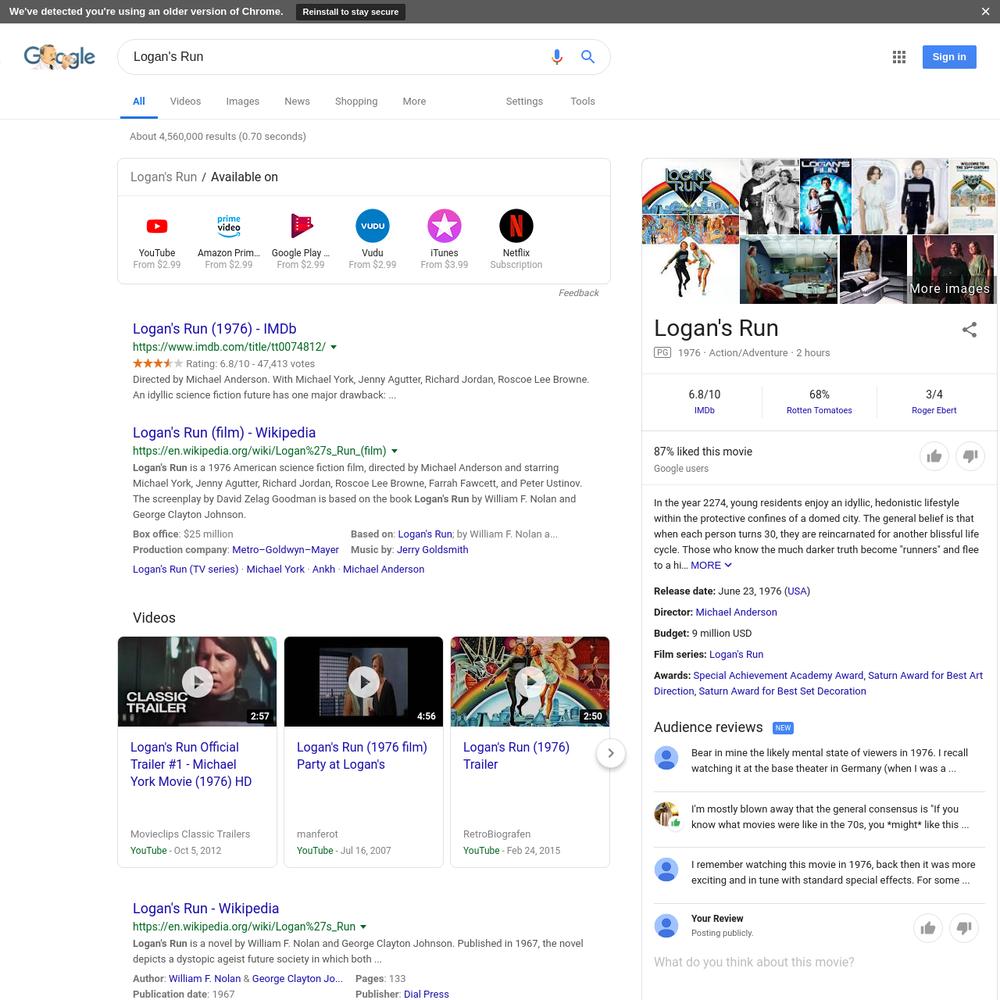Open first audience reviewer avatar

click(666, 758)
